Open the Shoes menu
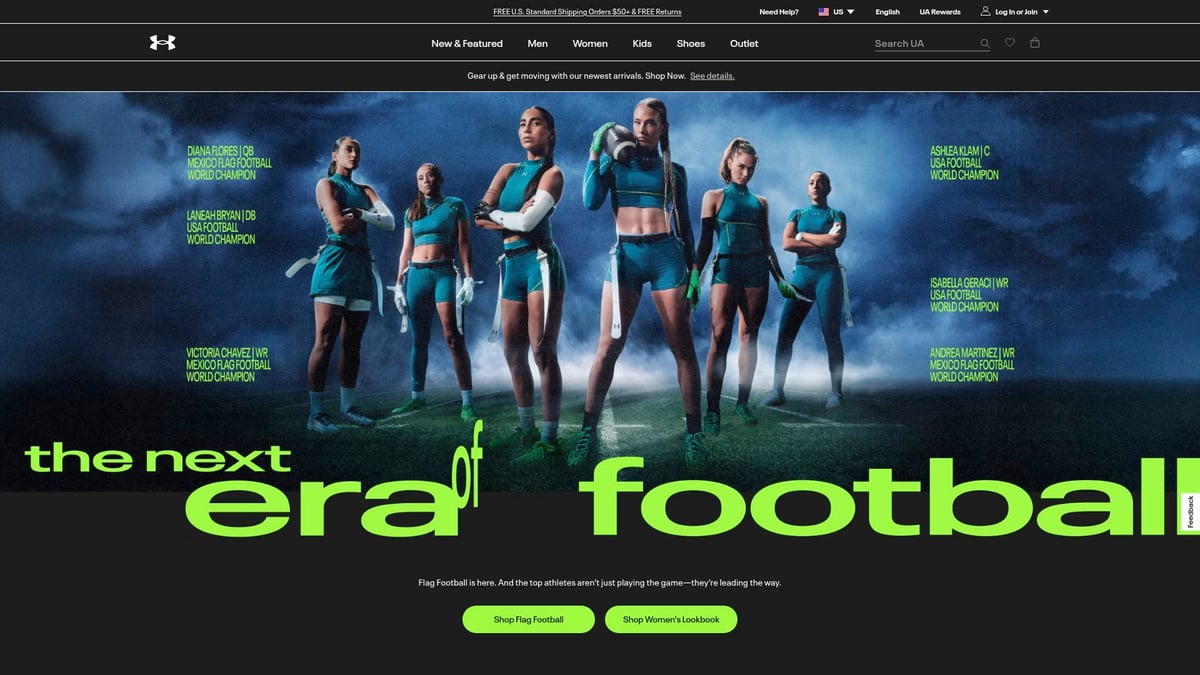The height and width of the screenshot is (675, 1200). click(x=690, y=43)
